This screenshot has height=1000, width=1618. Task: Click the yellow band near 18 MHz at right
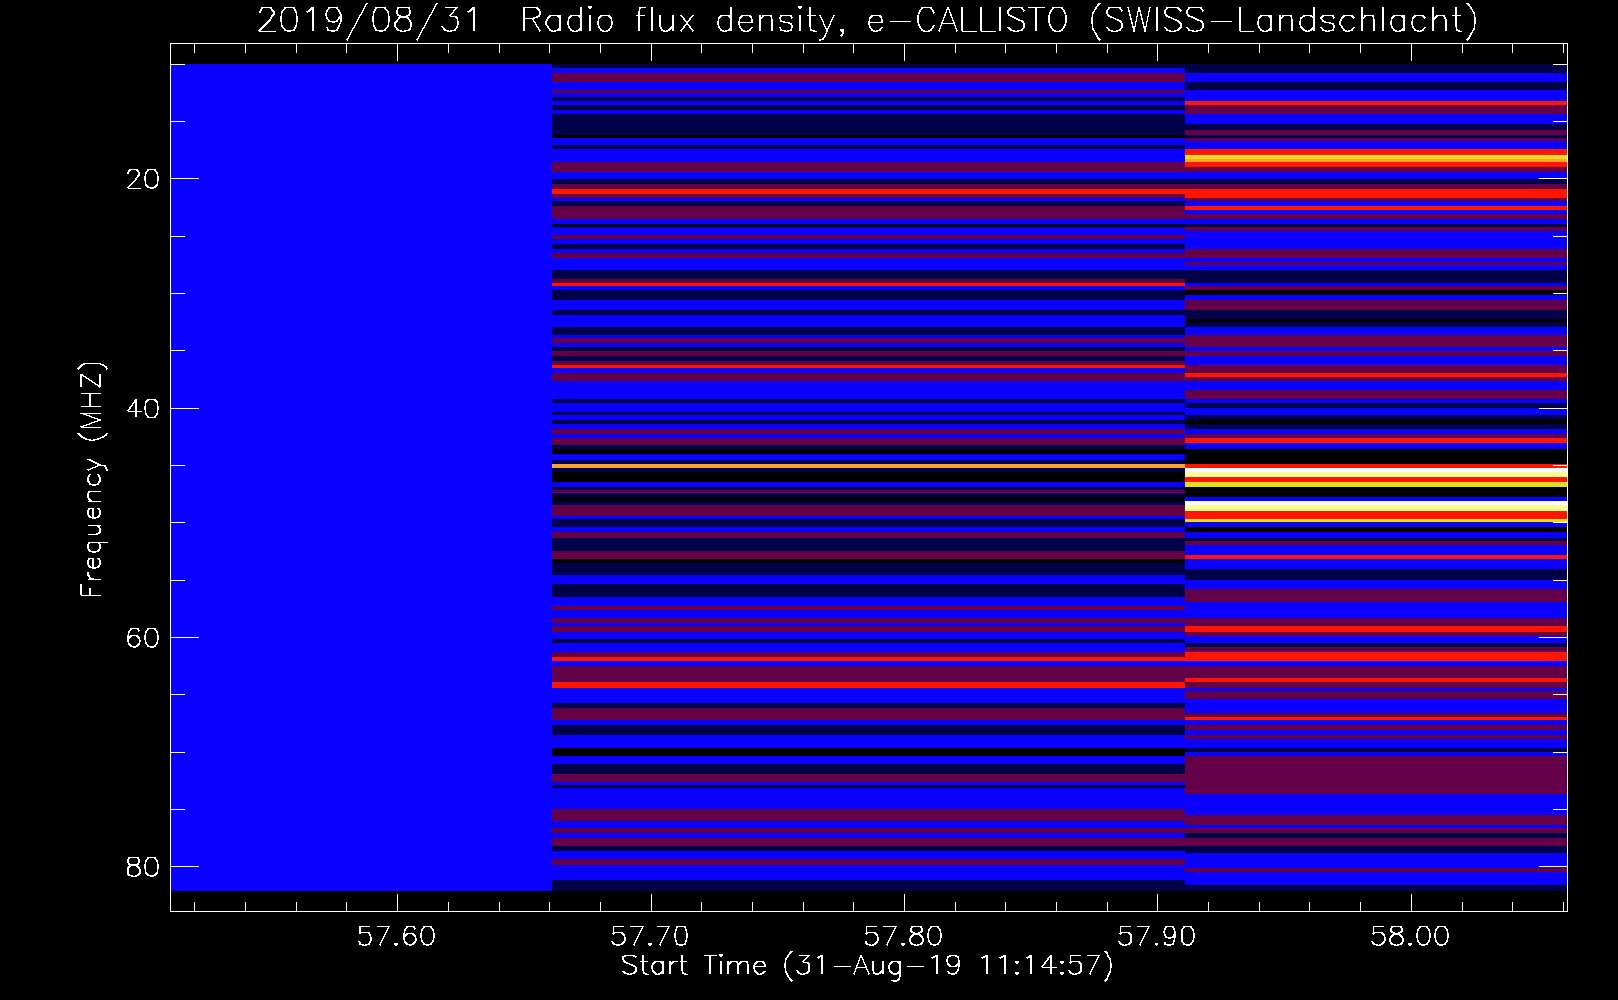coord(1376,158)
